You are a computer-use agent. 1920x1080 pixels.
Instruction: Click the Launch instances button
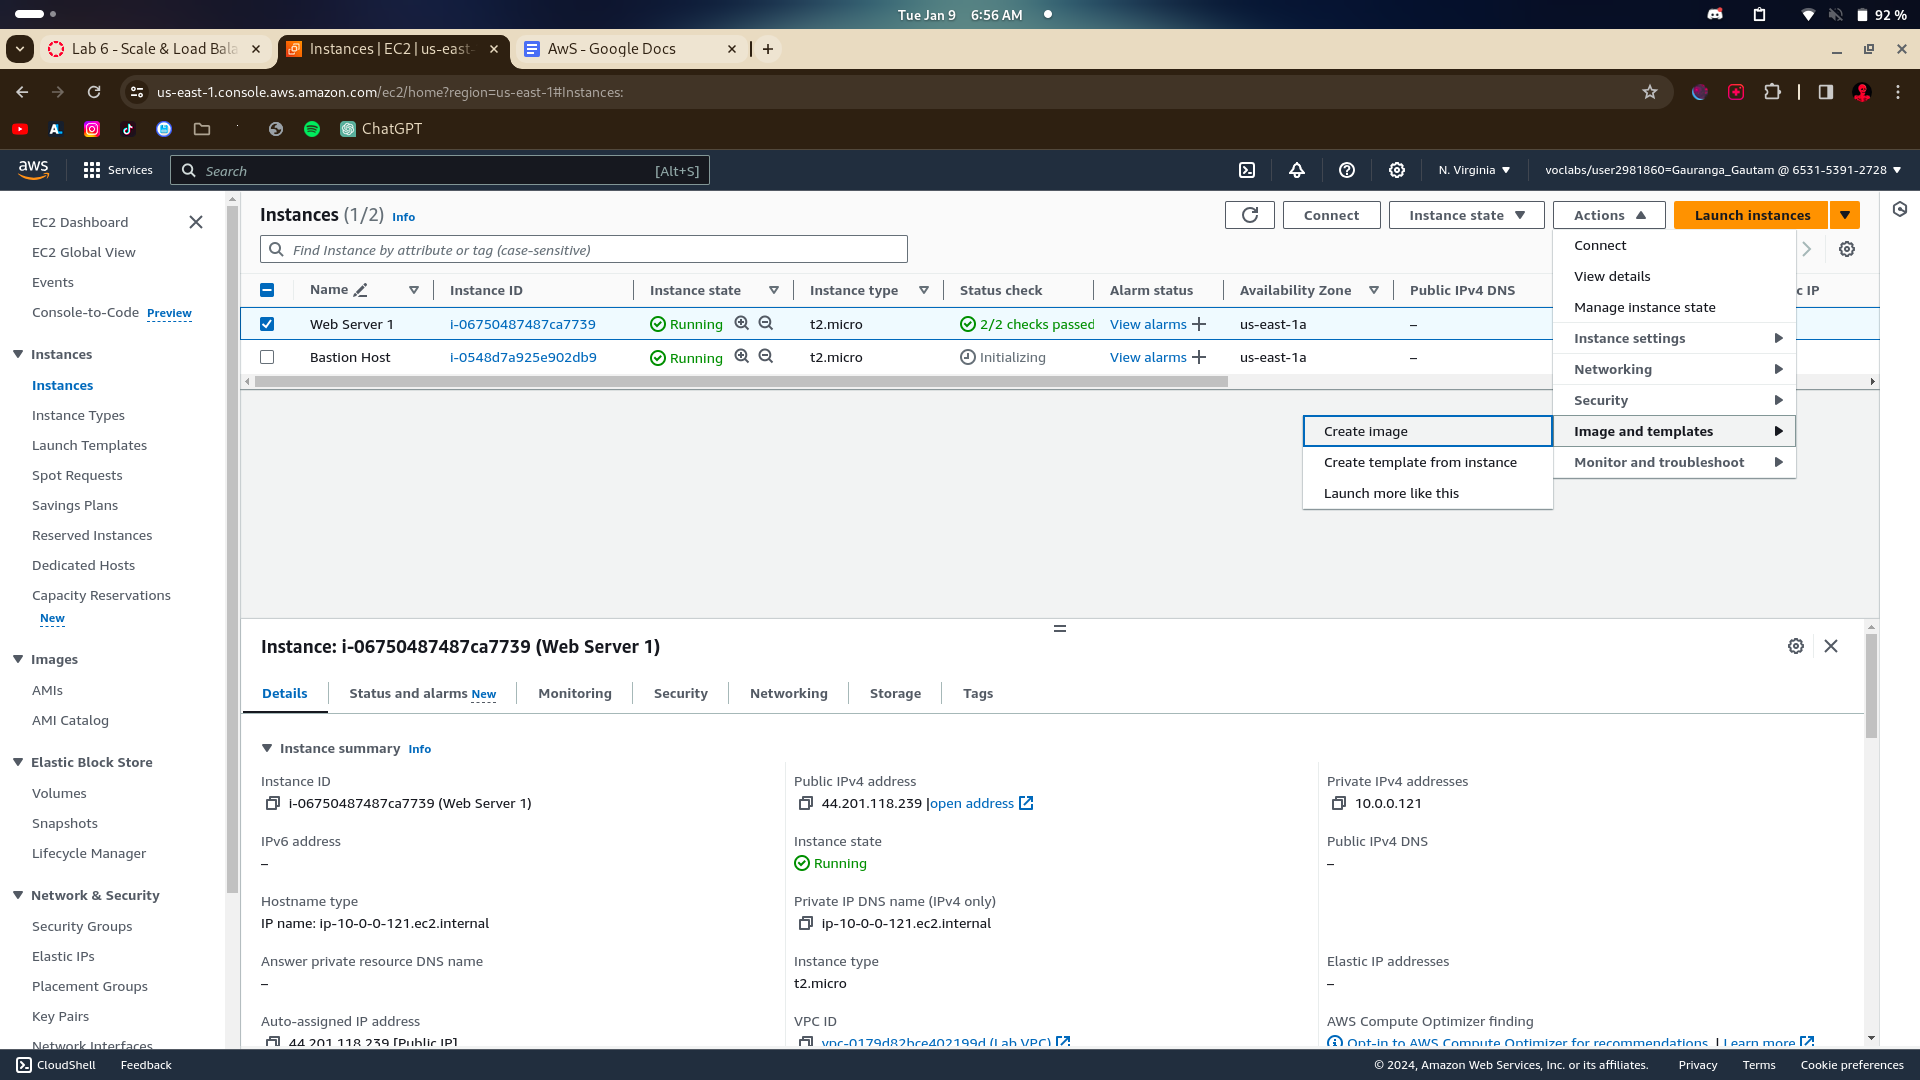tap(1752, 215)
